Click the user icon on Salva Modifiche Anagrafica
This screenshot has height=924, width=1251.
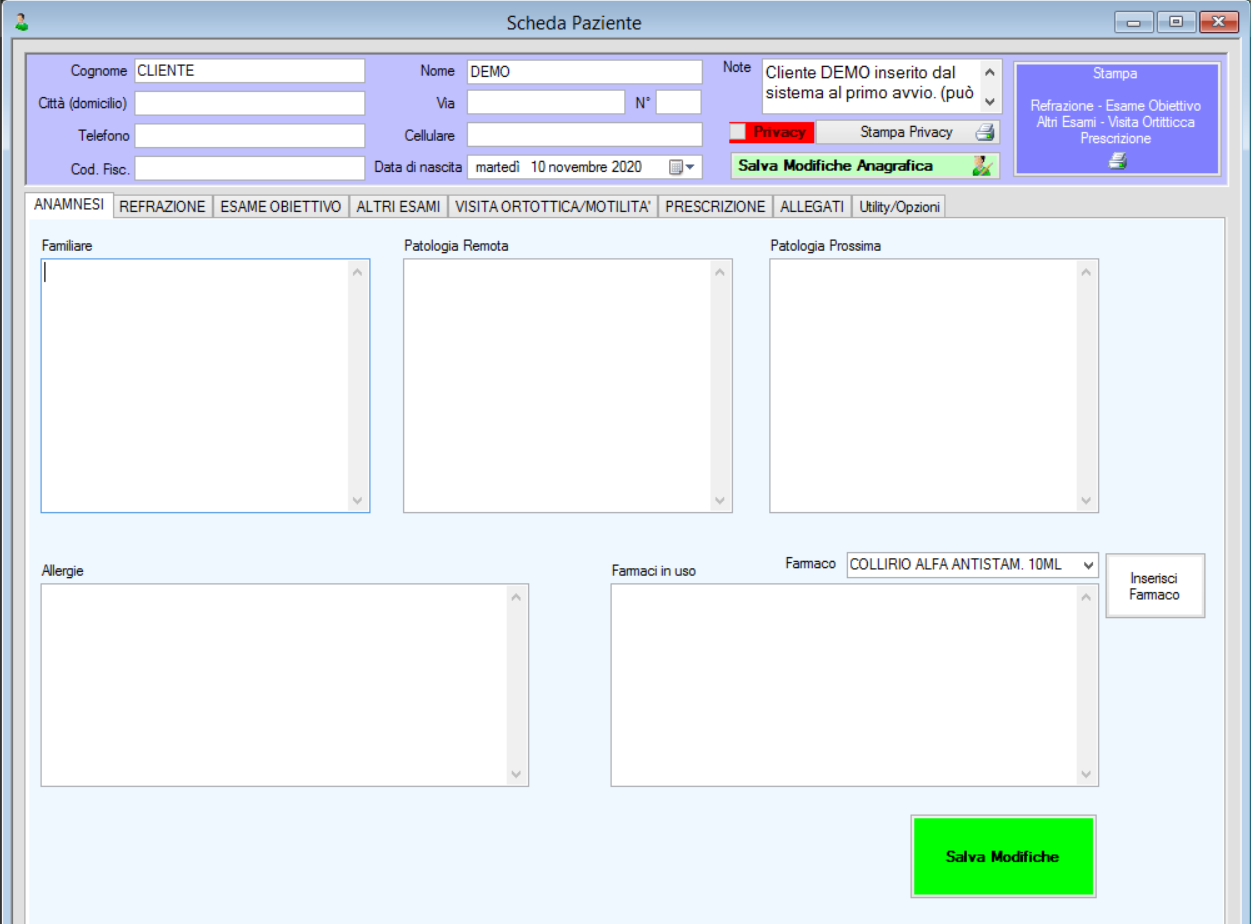[982, 166]
